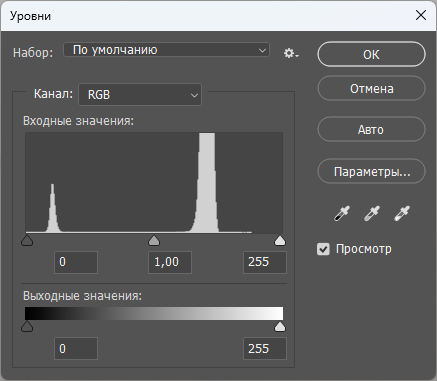Select the gray point eyedropper
This screenshot has width=437, height=381.
coord(372,214)
